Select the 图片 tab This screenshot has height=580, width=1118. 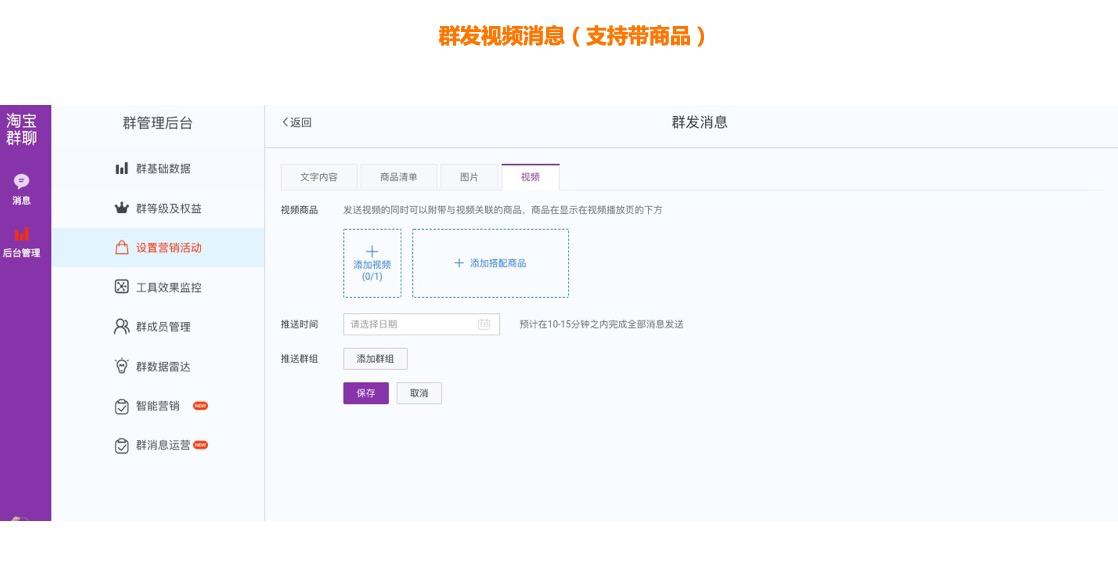tap(470, 176)
